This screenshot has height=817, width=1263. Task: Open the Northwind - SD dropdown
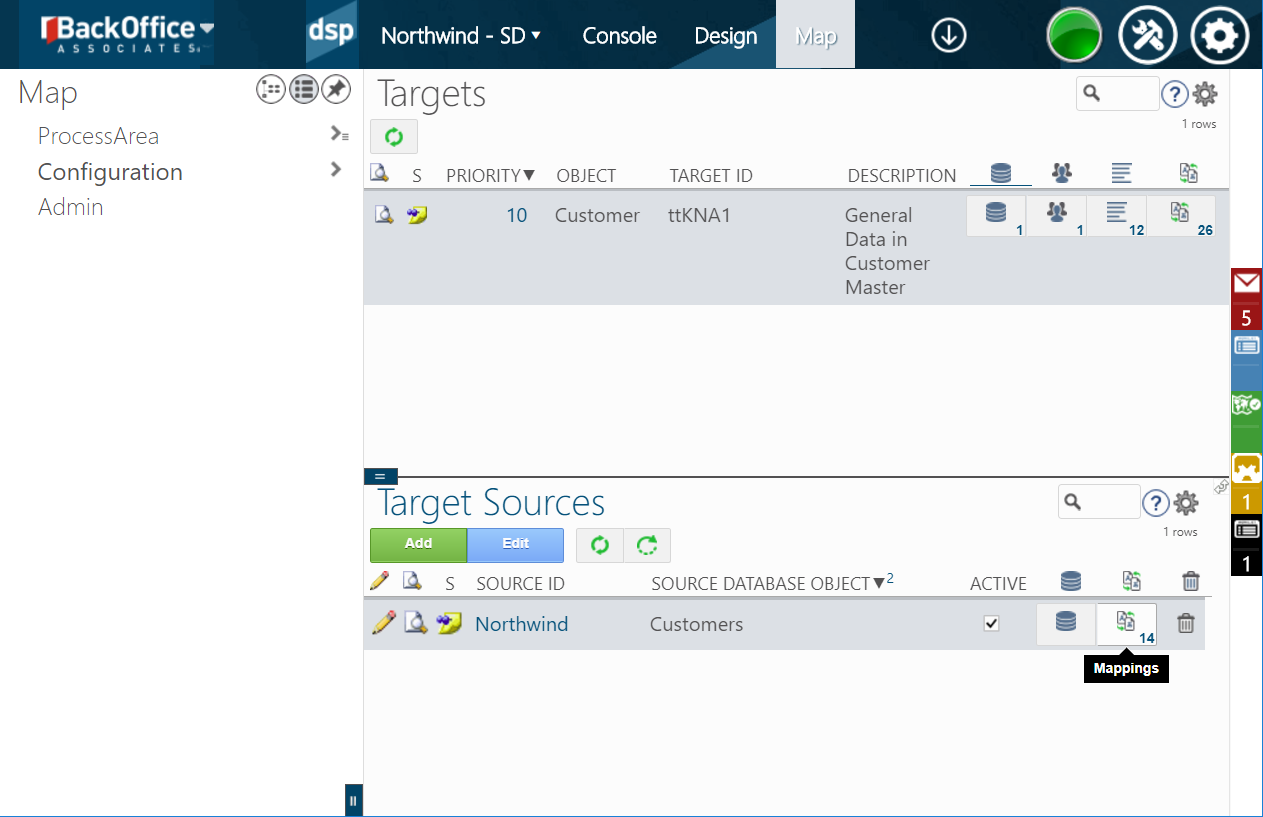460,36
